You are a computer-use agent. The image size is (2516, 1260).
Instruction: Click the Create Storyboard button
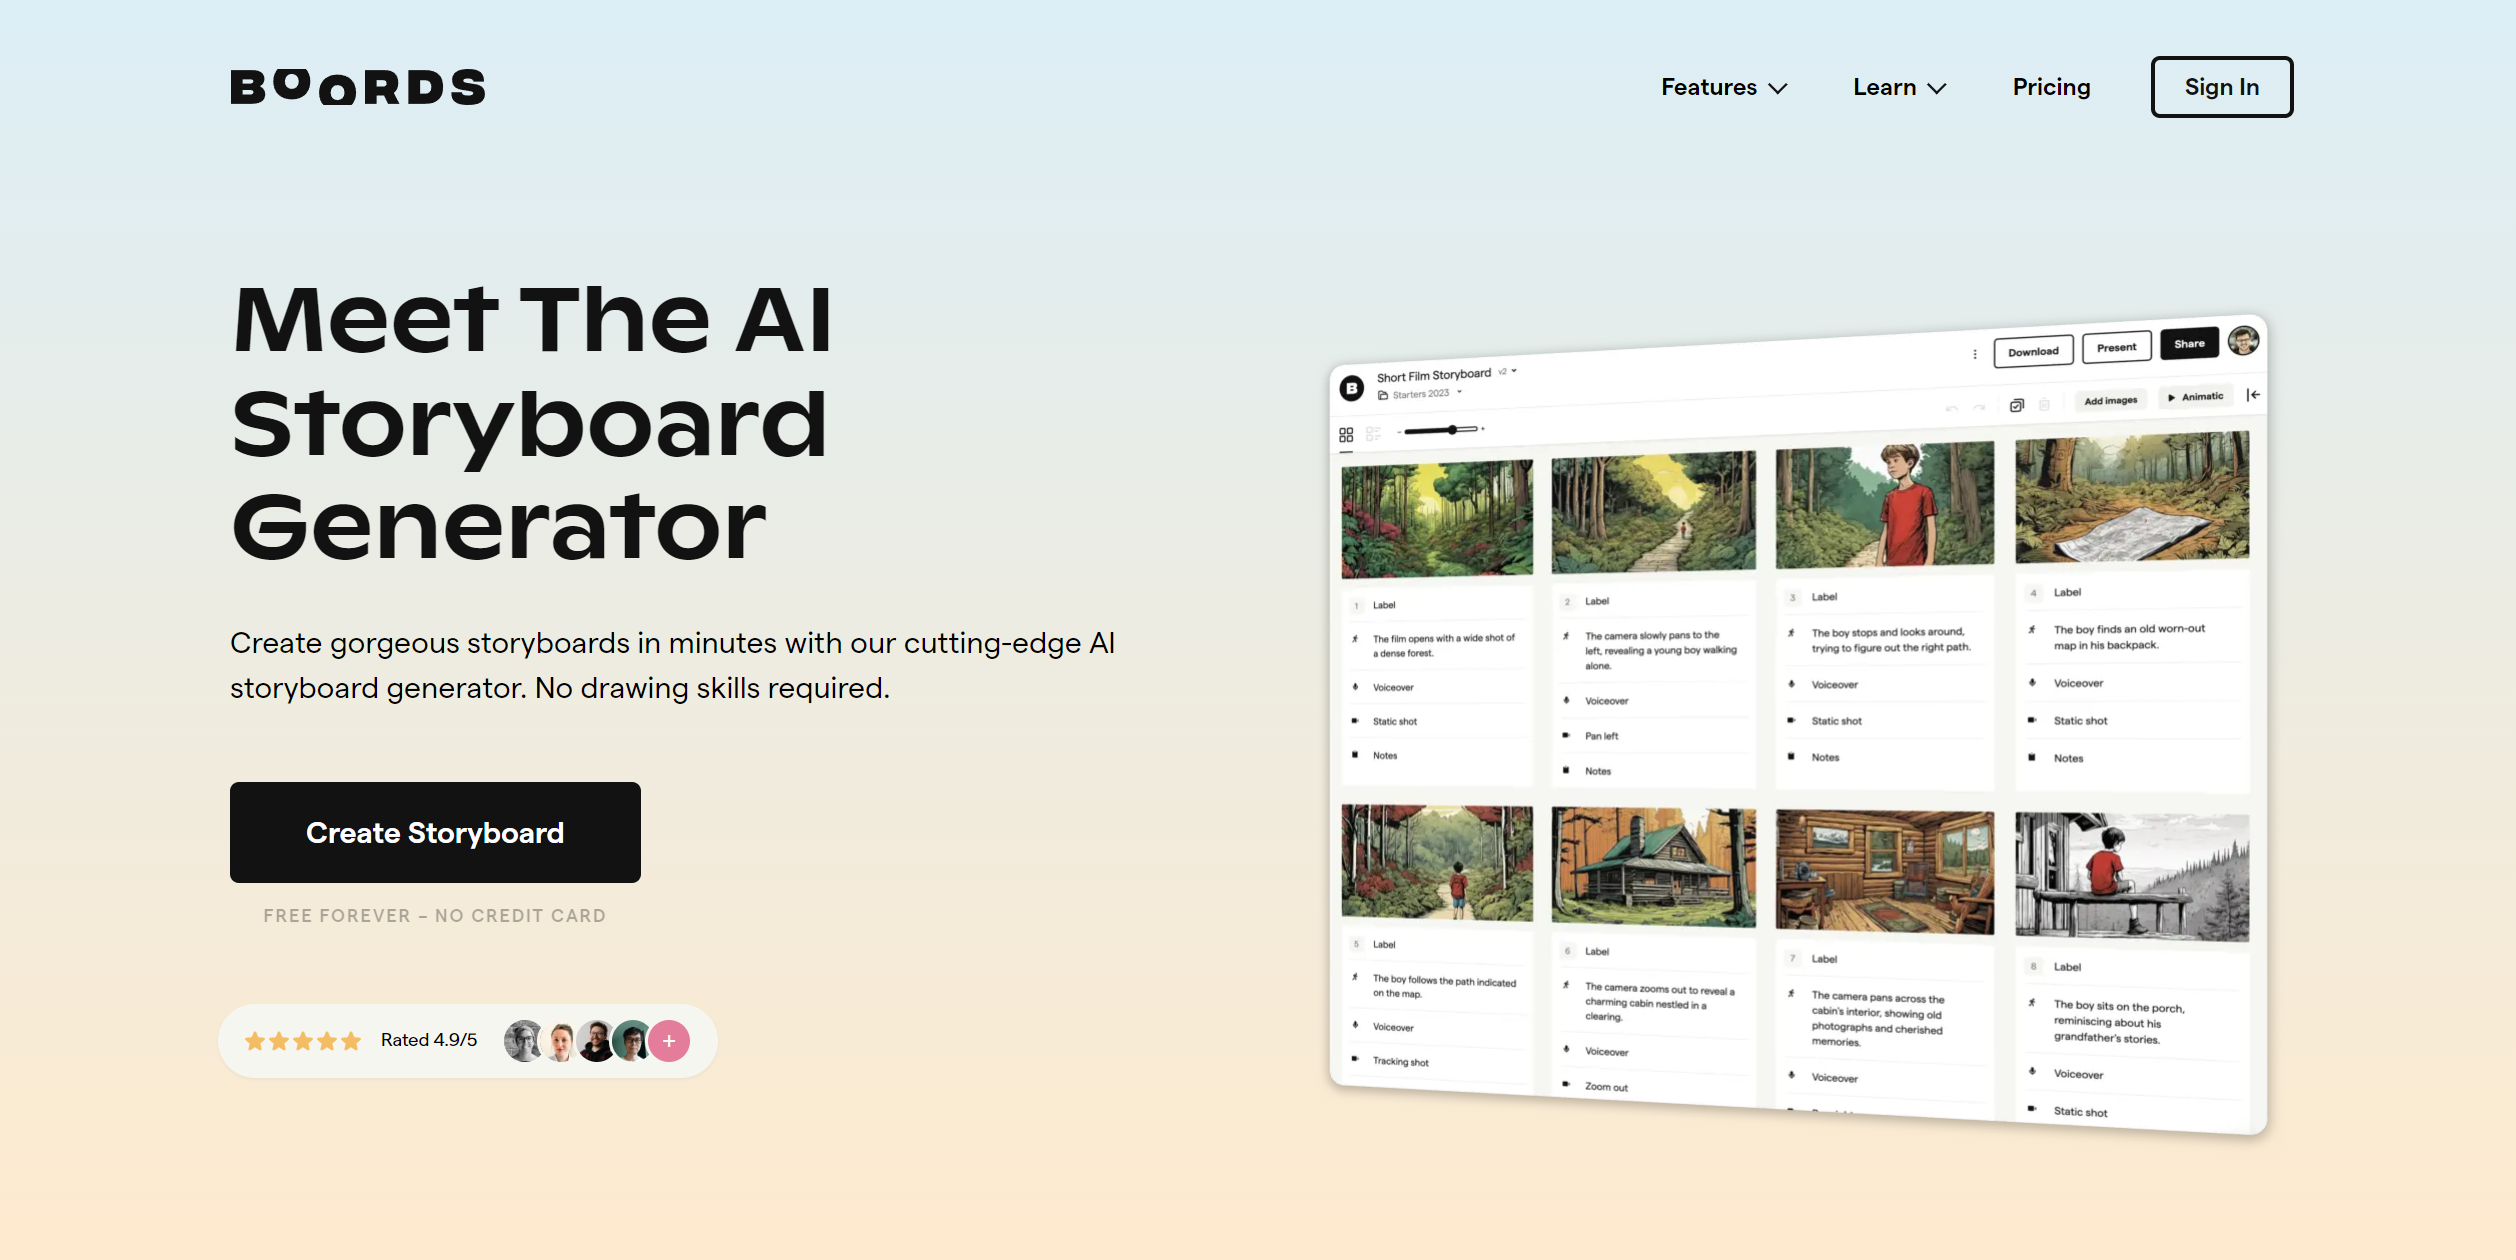435,832
